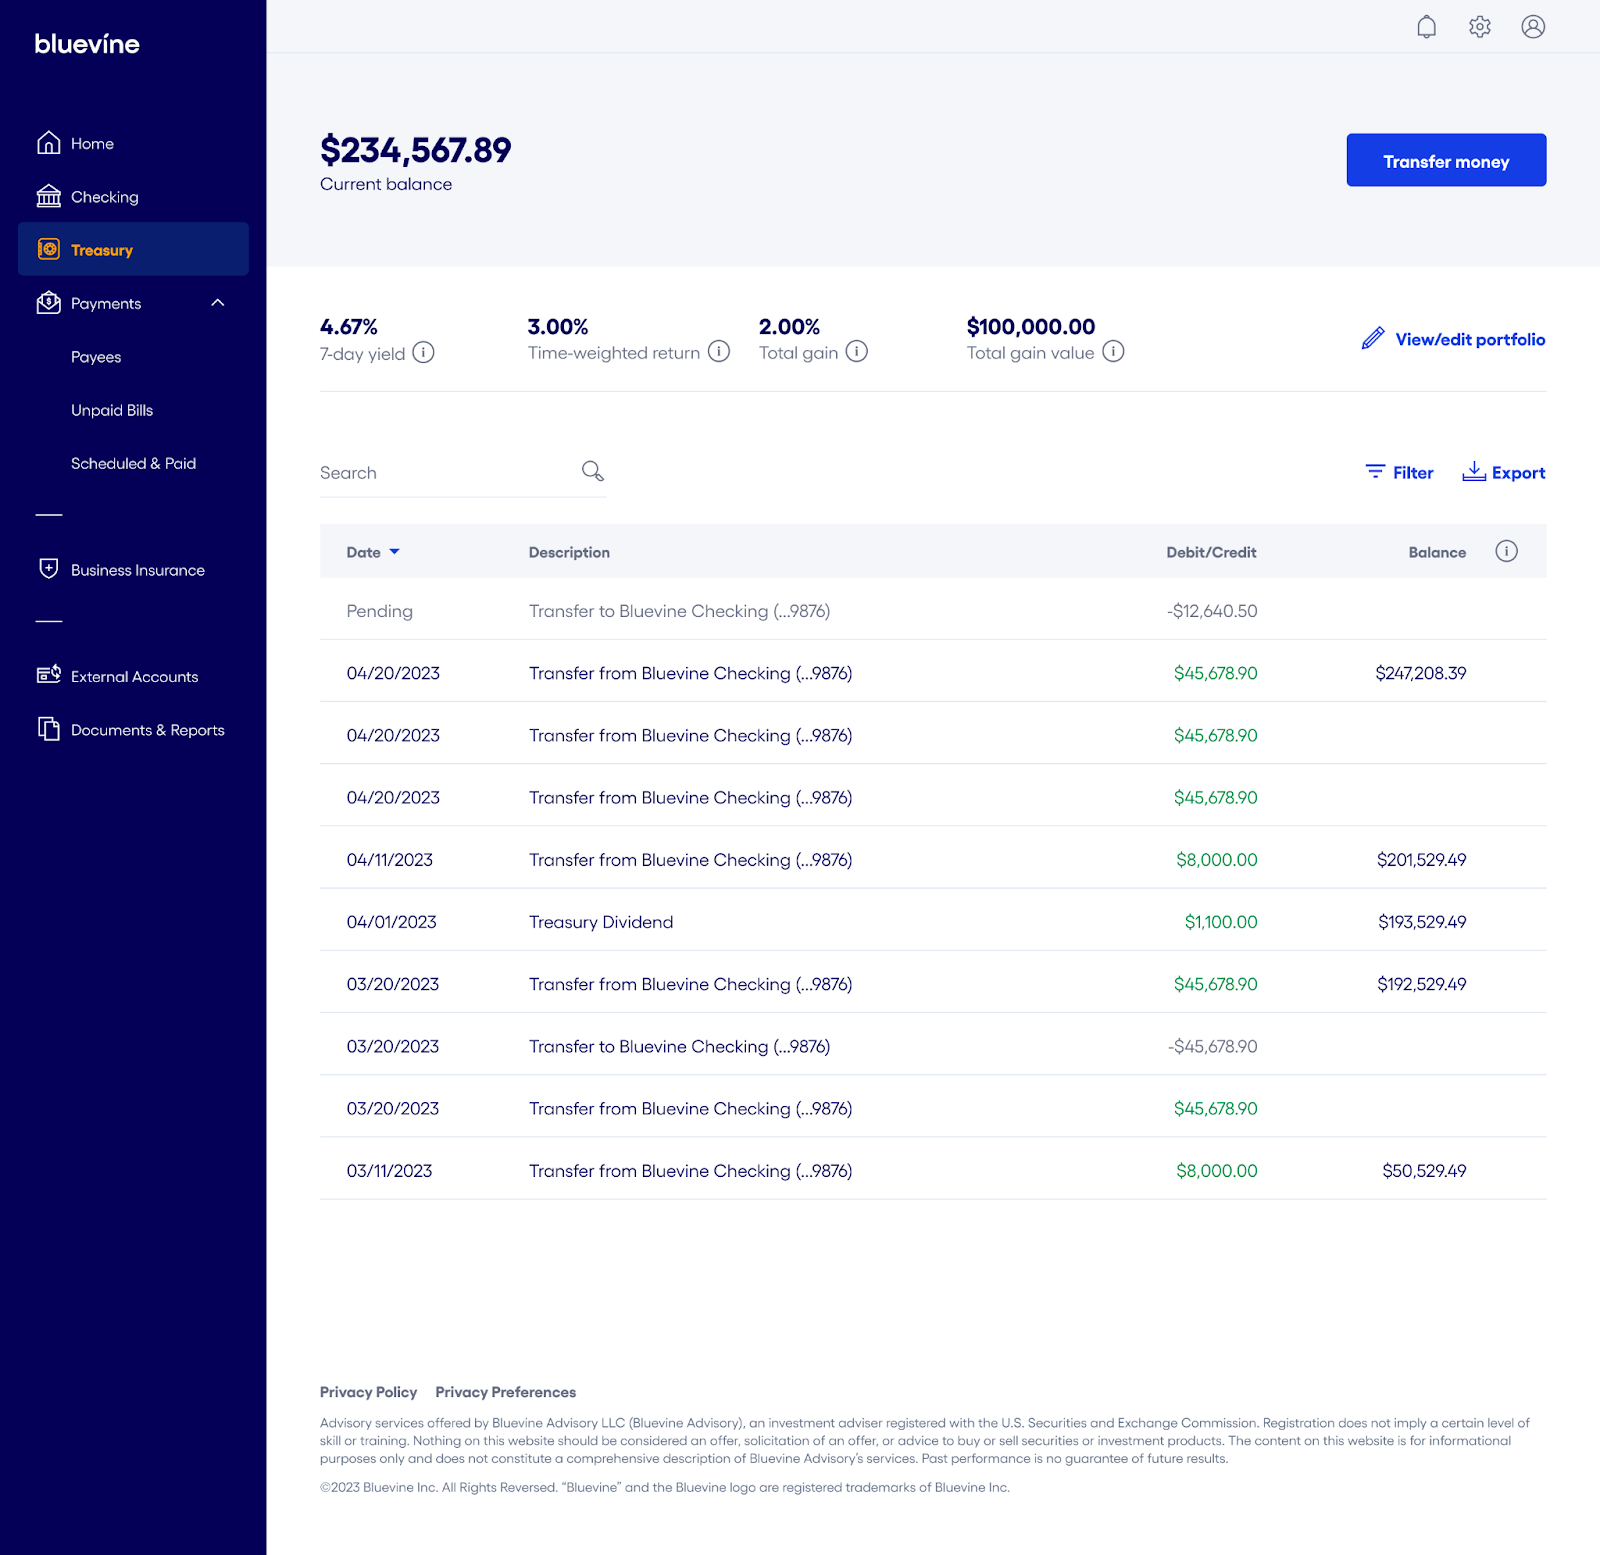The image size is (1600, 1555).
Task: Click the Payments money icon
Action: pyautogui.click(x=49, y=302)
